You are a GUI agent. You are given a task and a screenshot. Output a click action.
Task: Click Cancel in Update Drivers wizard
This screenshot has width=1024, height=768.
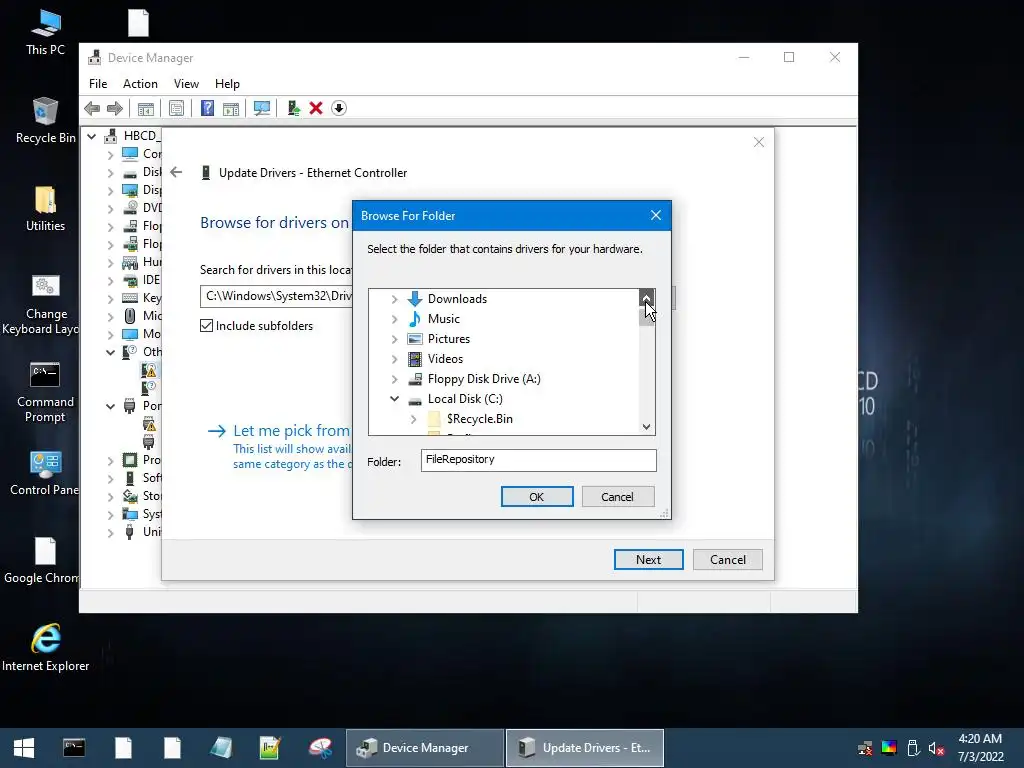728,560
